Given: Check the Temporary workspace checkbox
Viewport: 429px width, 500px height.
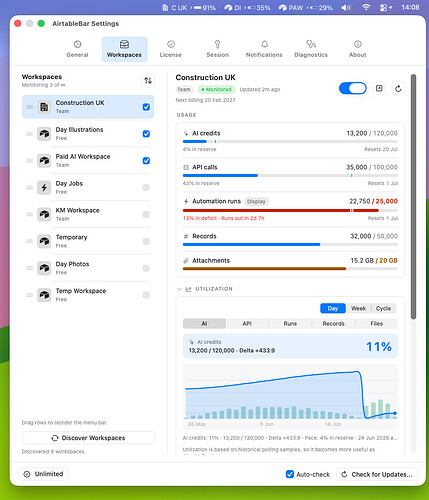Looking at the screenshot, I should 146,241.
